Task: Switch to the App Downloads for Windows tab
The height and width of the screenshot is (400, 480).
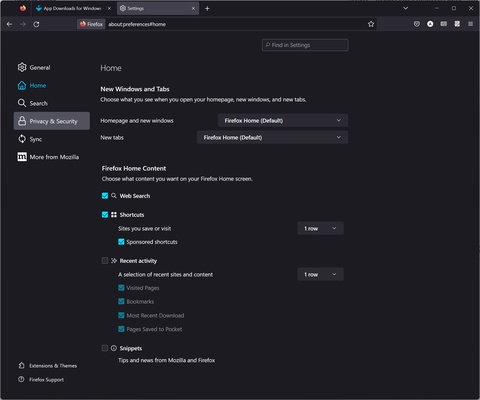Action: click(x=73, y=8)
